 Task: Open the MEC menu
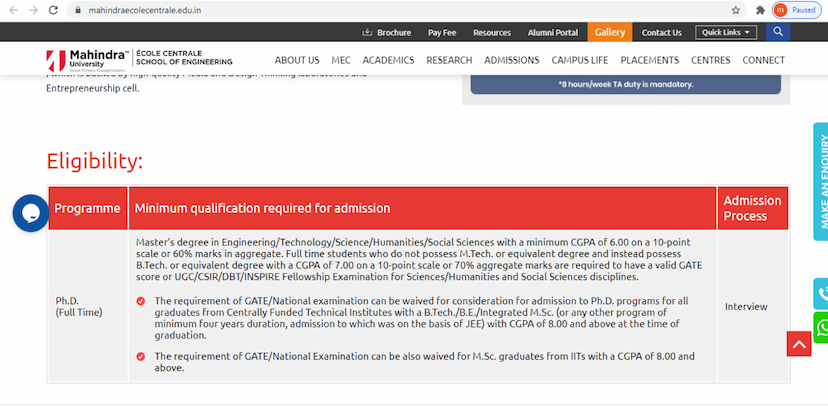341,60
